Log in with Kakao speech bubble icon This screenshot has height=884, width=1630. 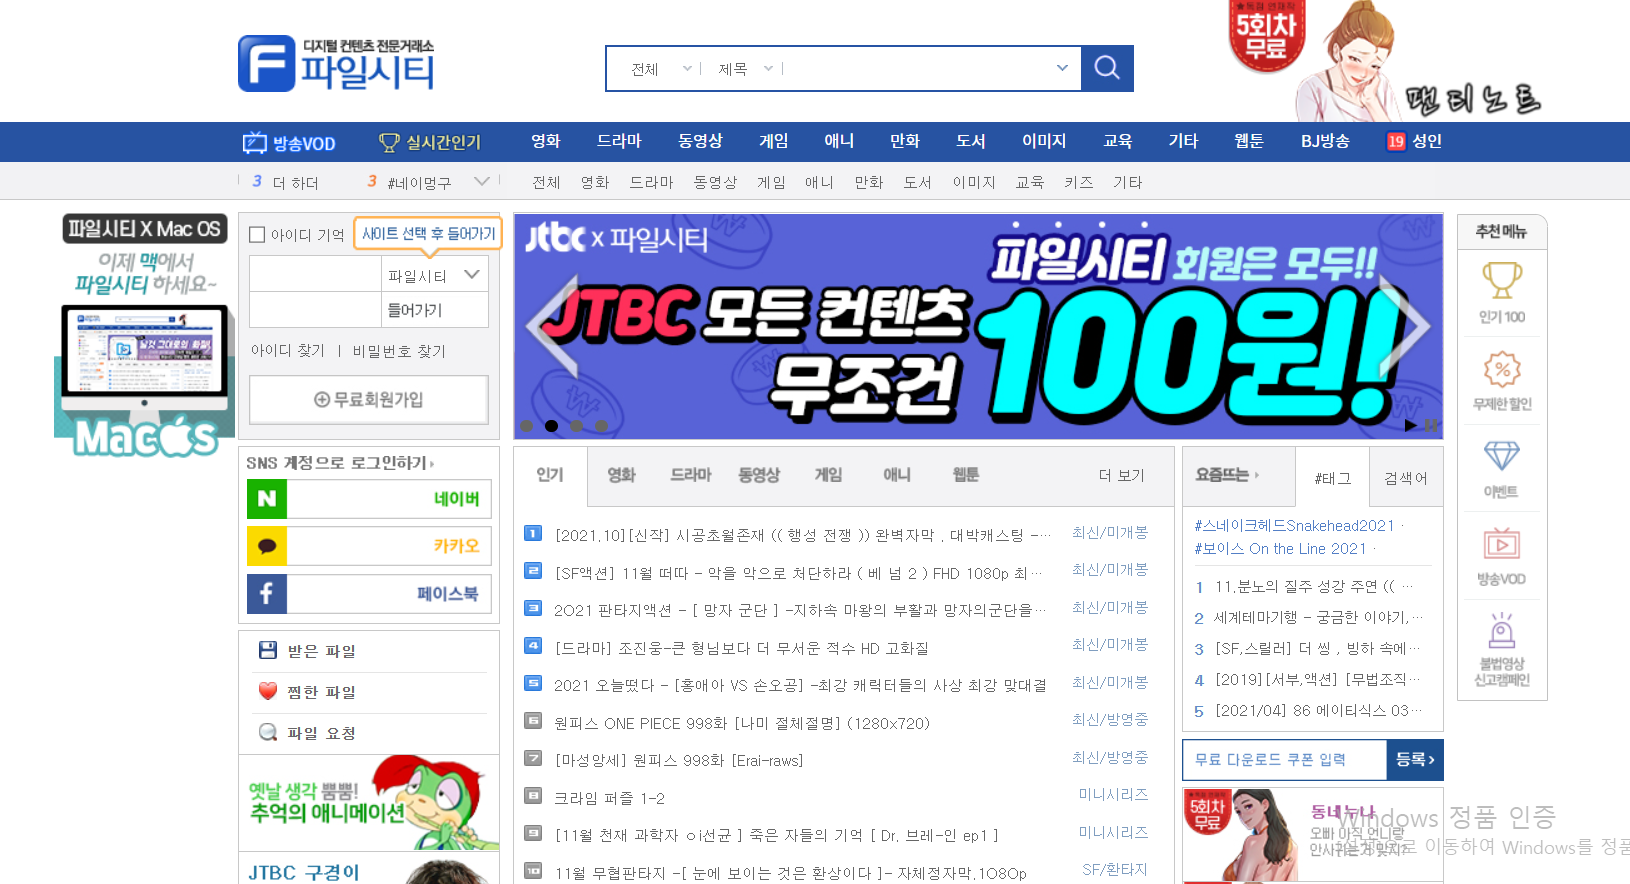tap(267, 546)
